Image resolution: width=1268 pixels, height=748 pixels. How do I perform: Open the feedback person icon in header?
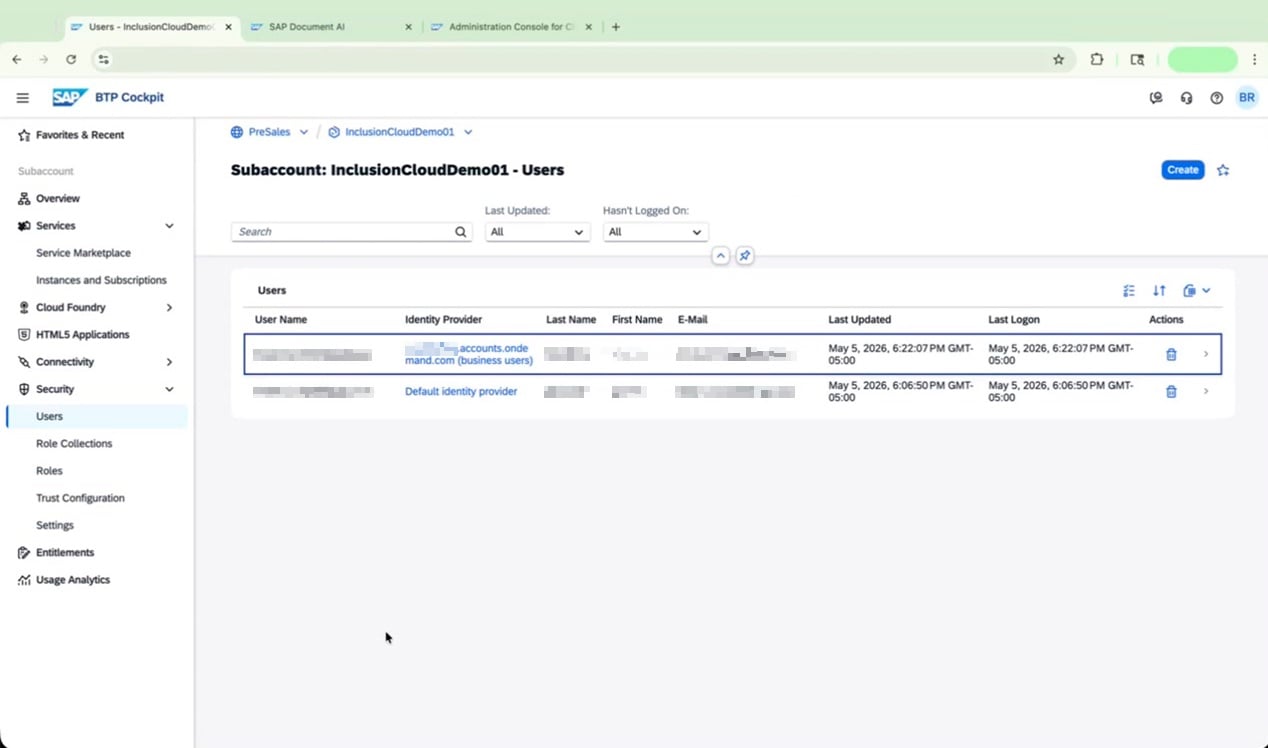(1156, 98)
